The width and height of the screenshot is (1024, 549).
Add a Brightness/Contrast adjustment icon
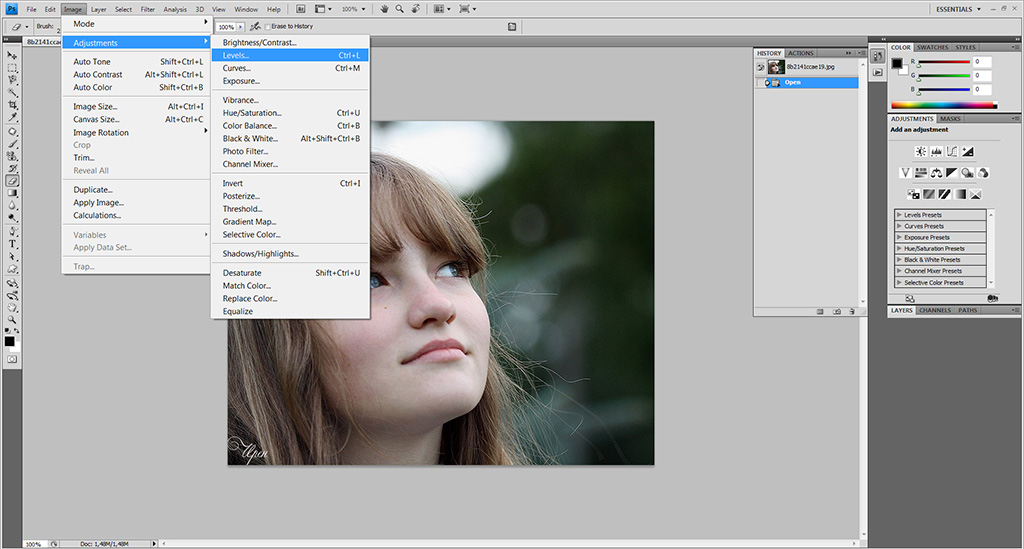pos(921,151)
